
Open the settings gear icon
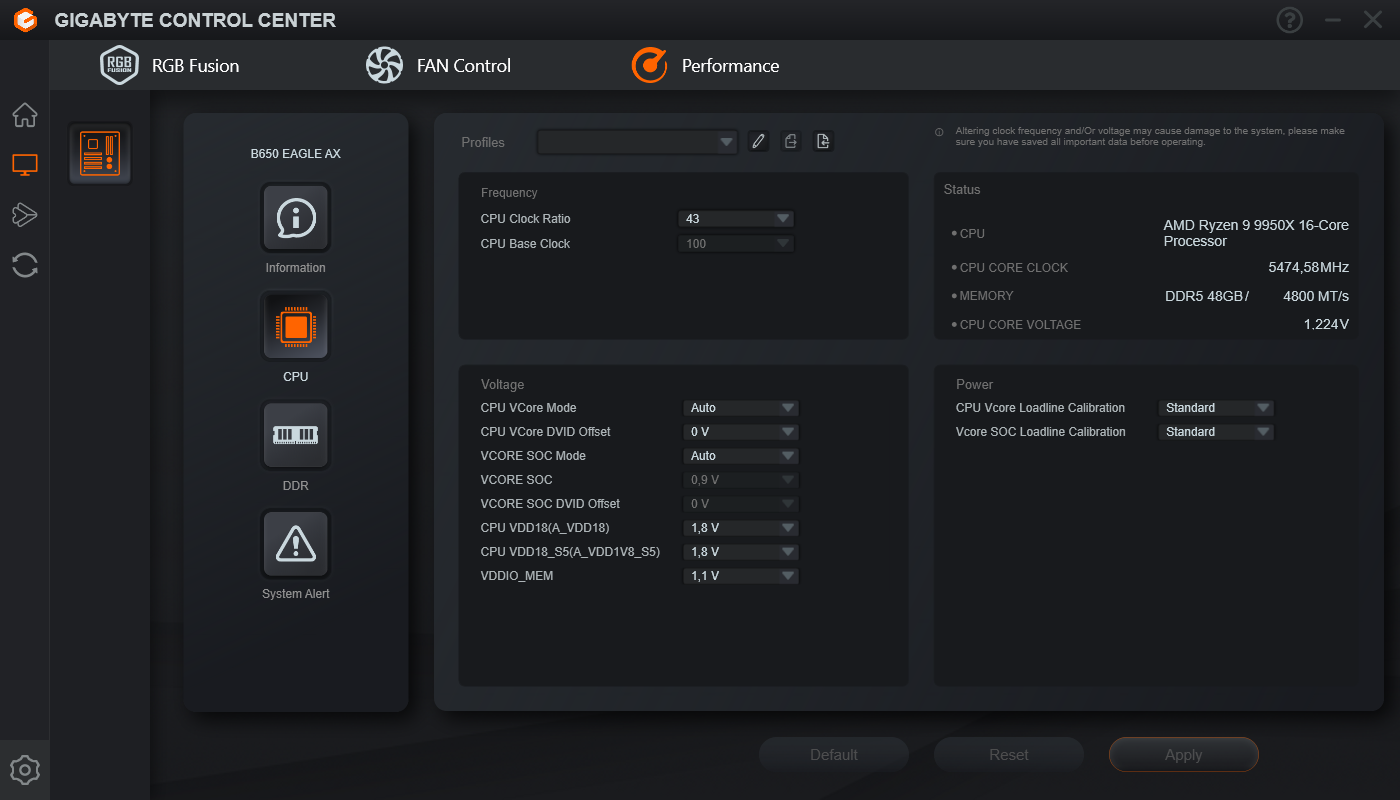coord(25,770)
